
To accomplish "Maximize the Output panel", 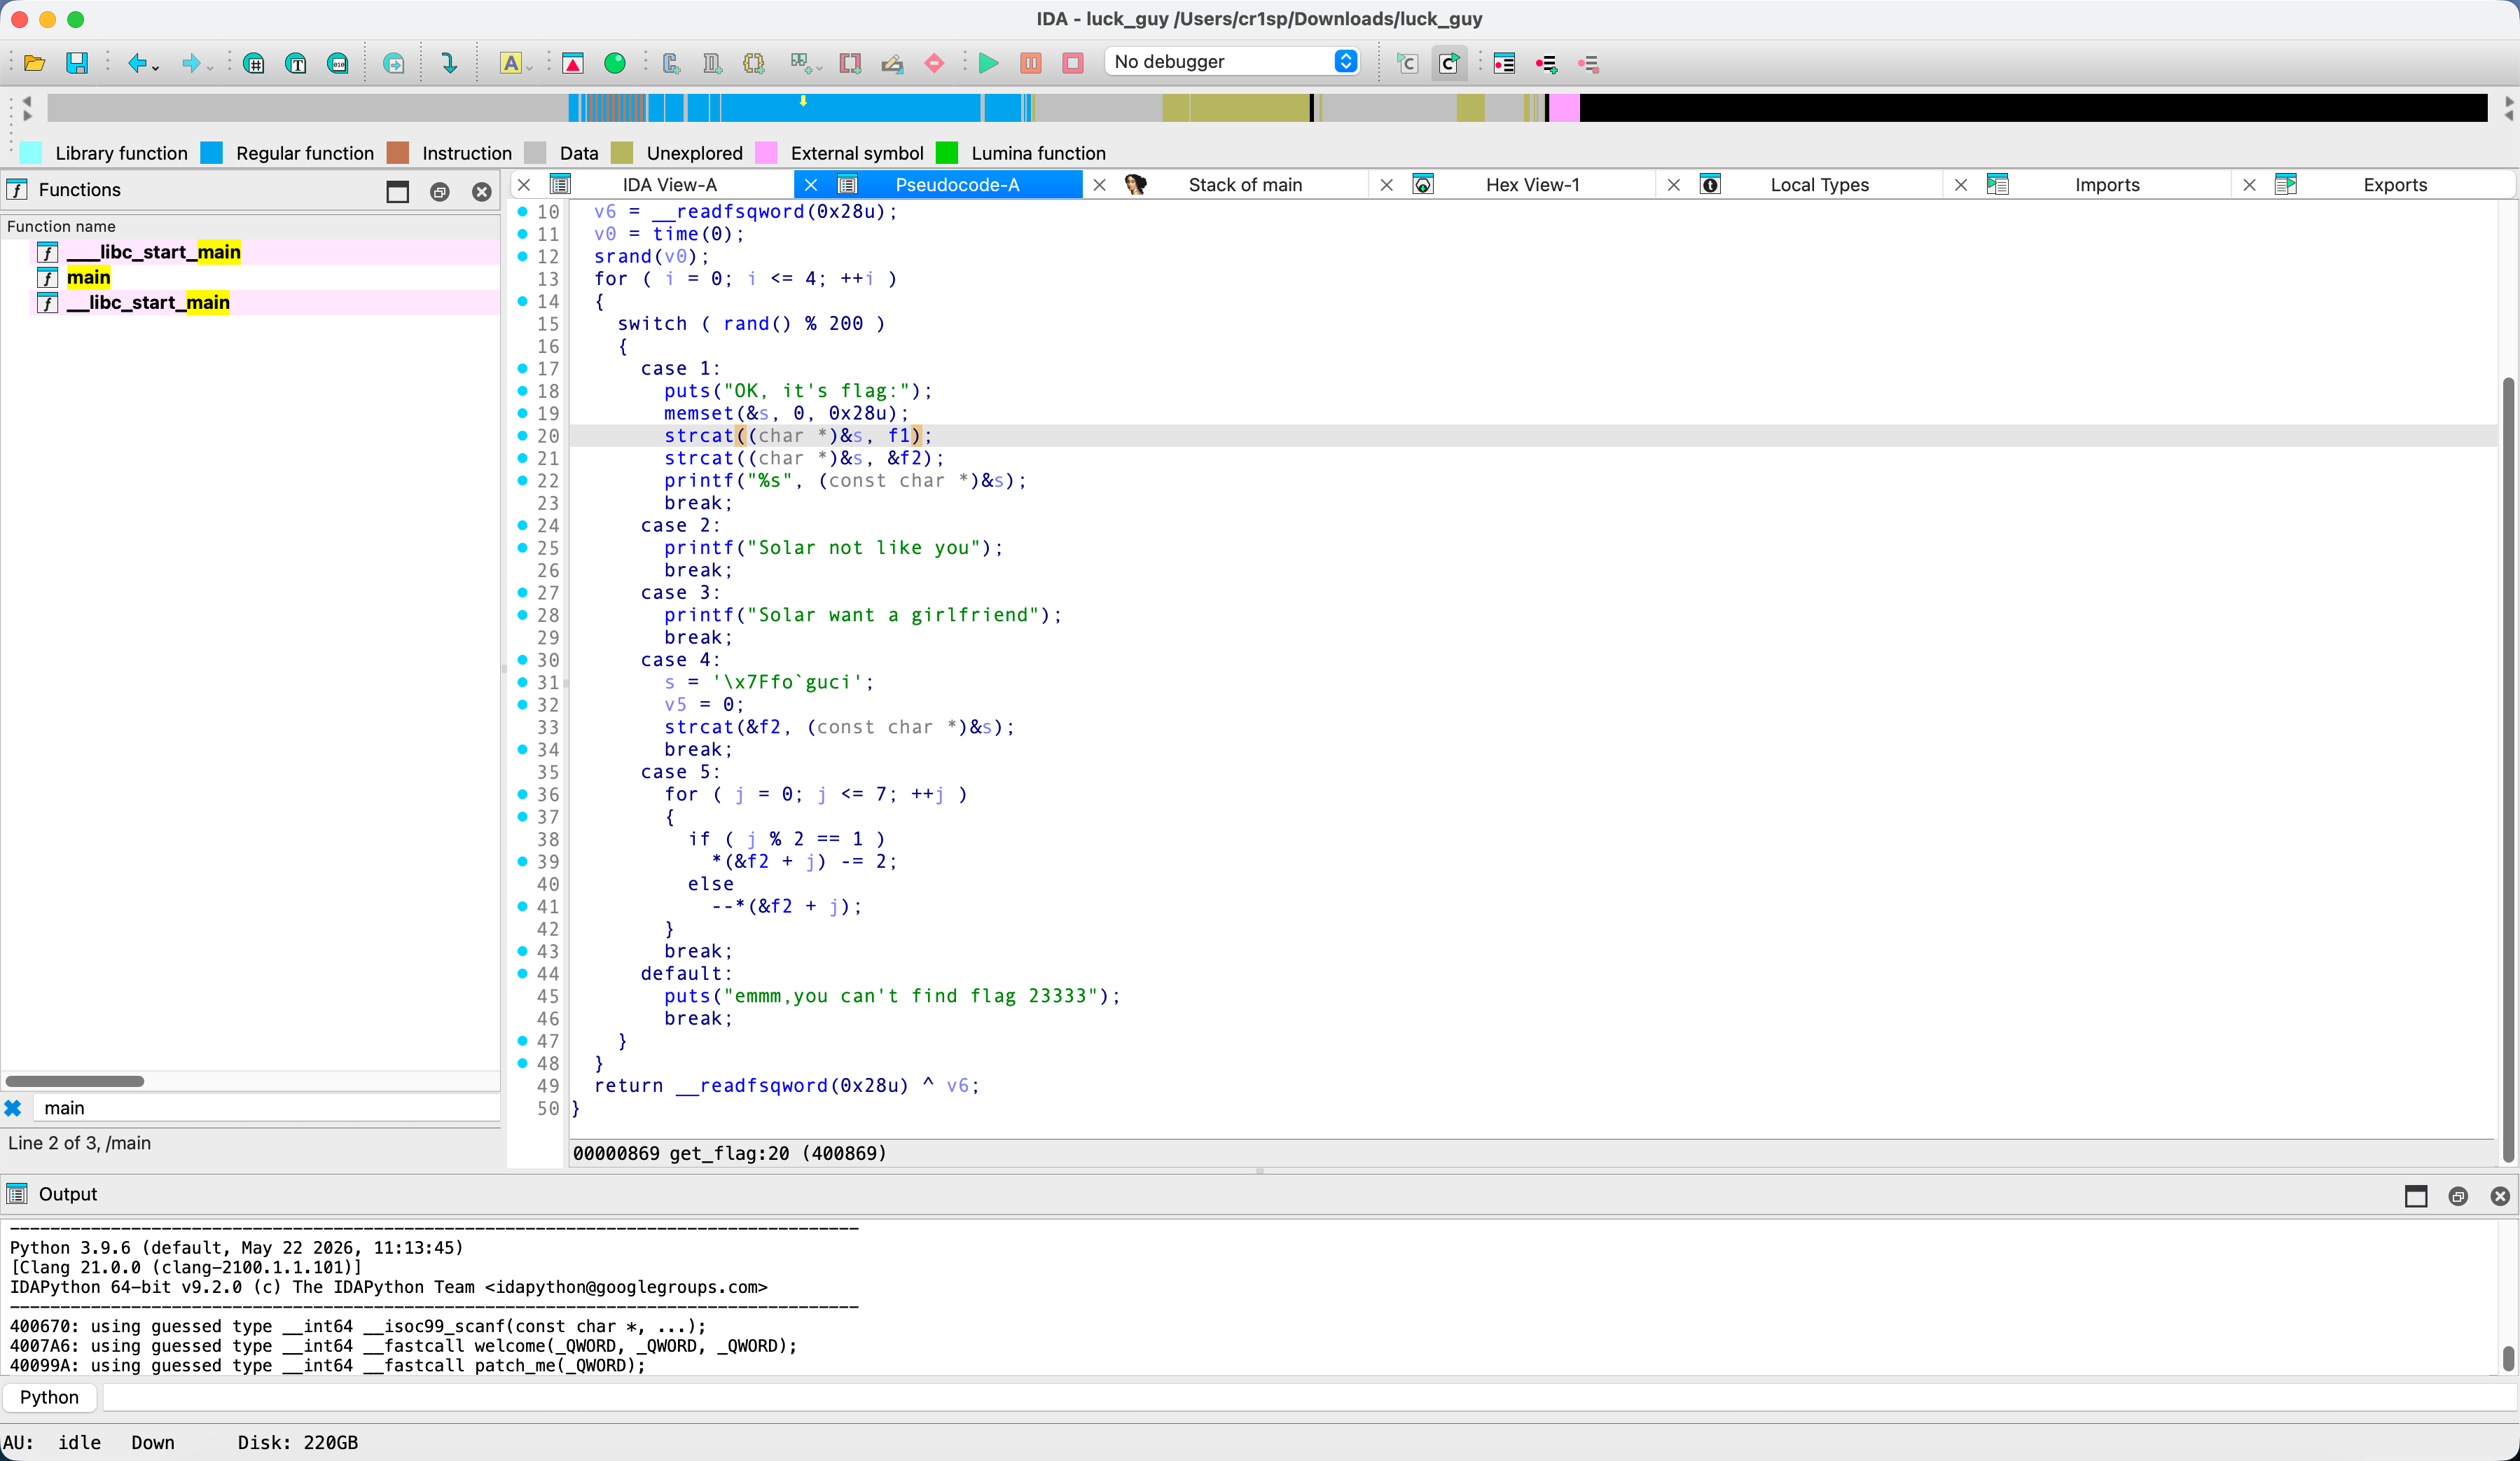I will pos(2416,1196).
